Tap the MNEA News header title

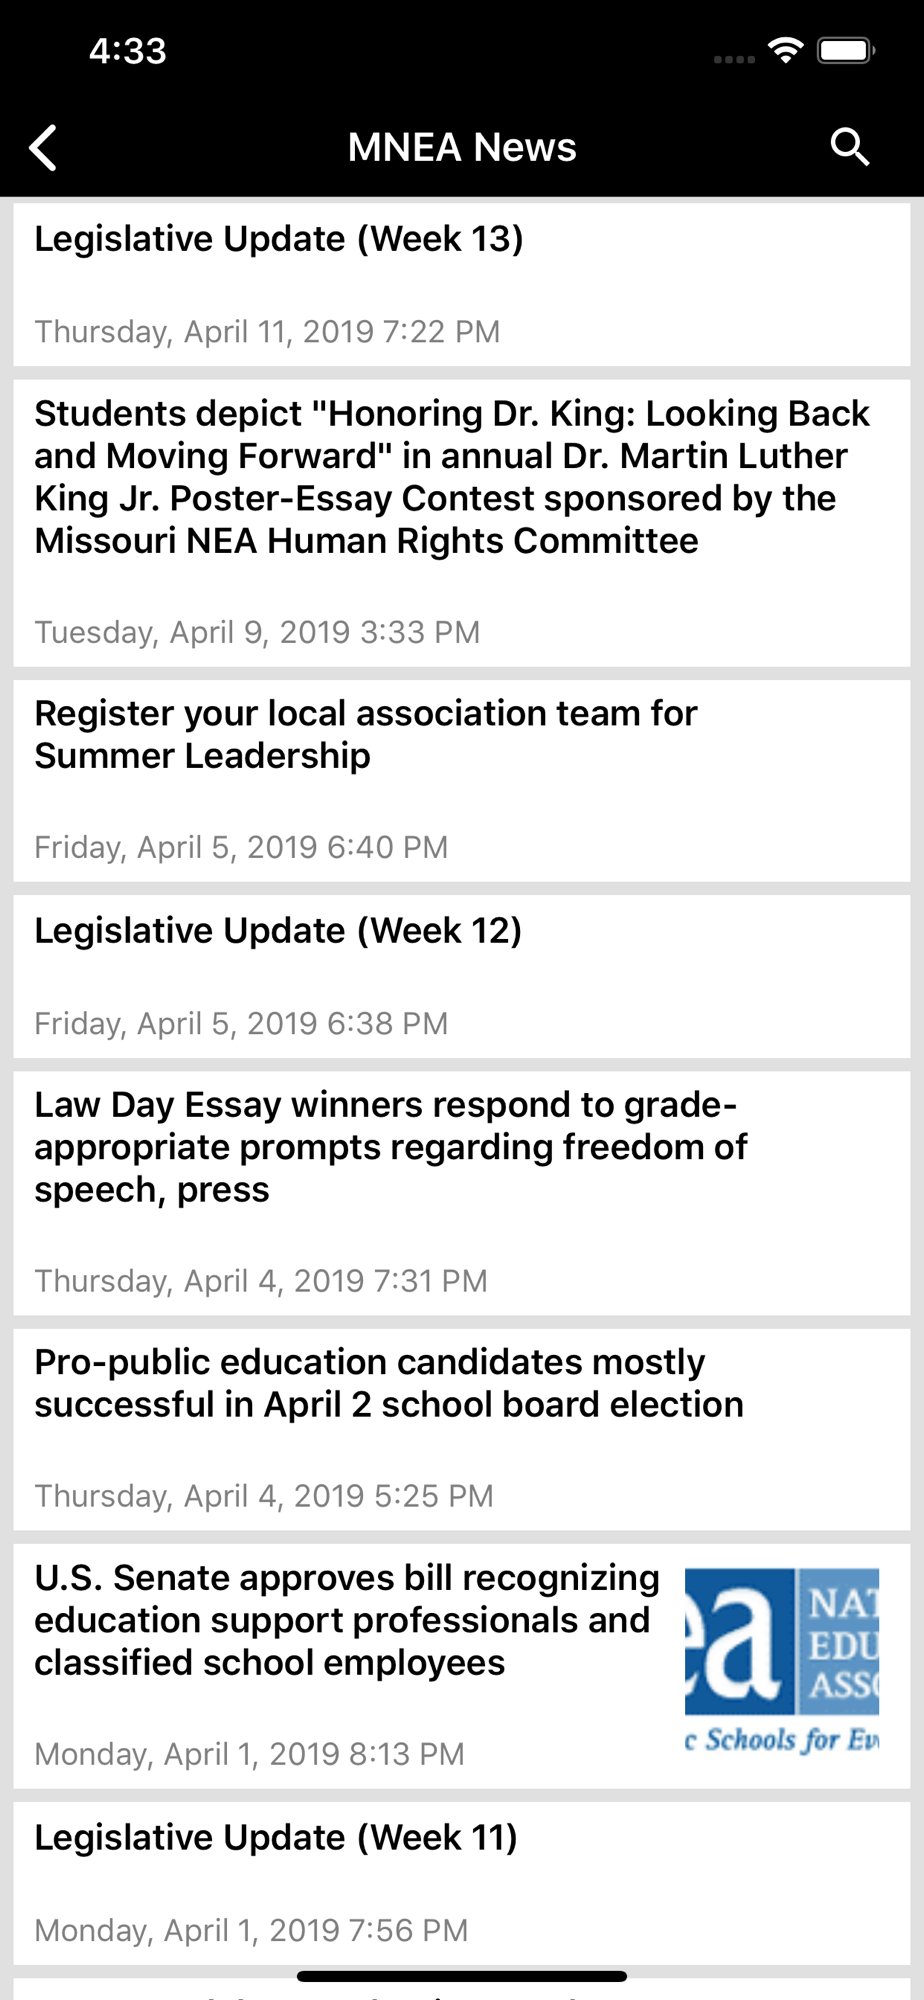462,148
